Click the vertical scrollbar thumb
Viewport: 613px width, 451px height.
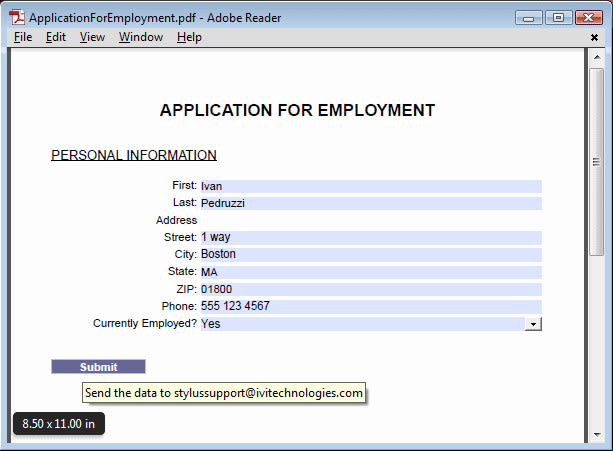[x=596, y=160]
